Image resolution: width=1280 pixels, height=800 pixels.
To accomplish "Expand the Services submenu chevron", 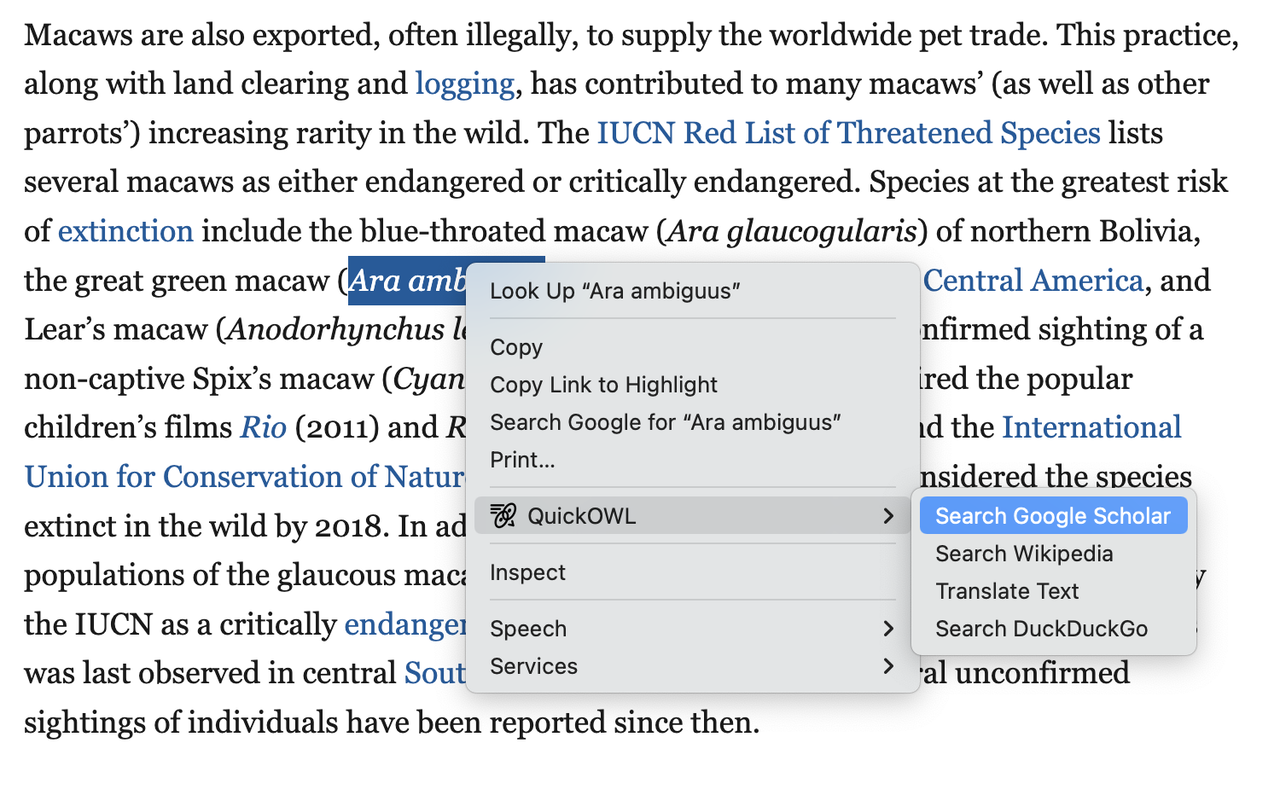I will point(888,666).
